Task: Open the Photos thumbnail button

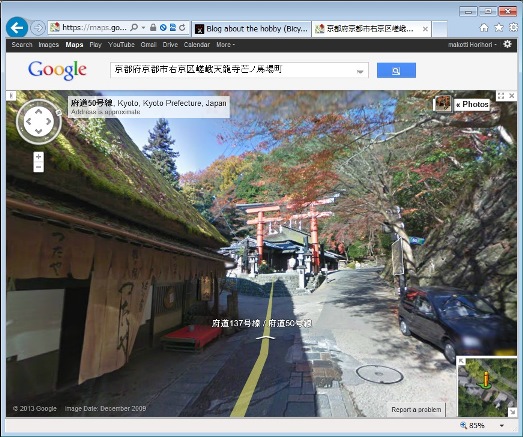Action: (x=442, y=104)
